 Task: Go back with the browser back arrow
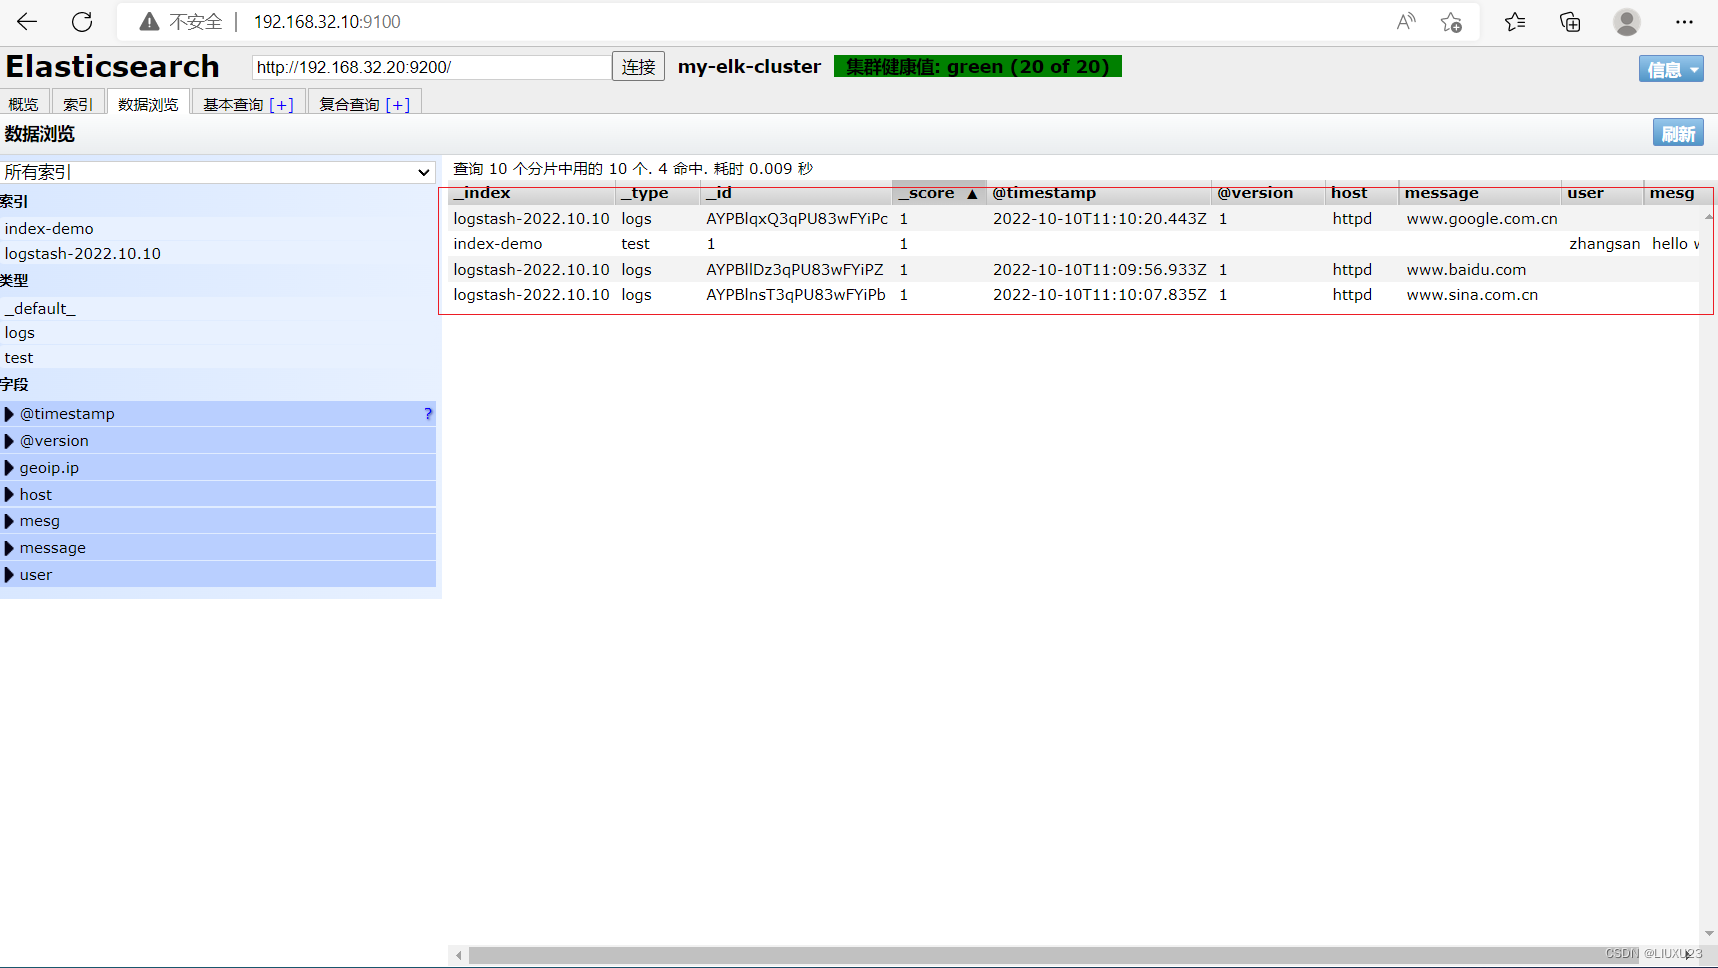click(27, 21)
